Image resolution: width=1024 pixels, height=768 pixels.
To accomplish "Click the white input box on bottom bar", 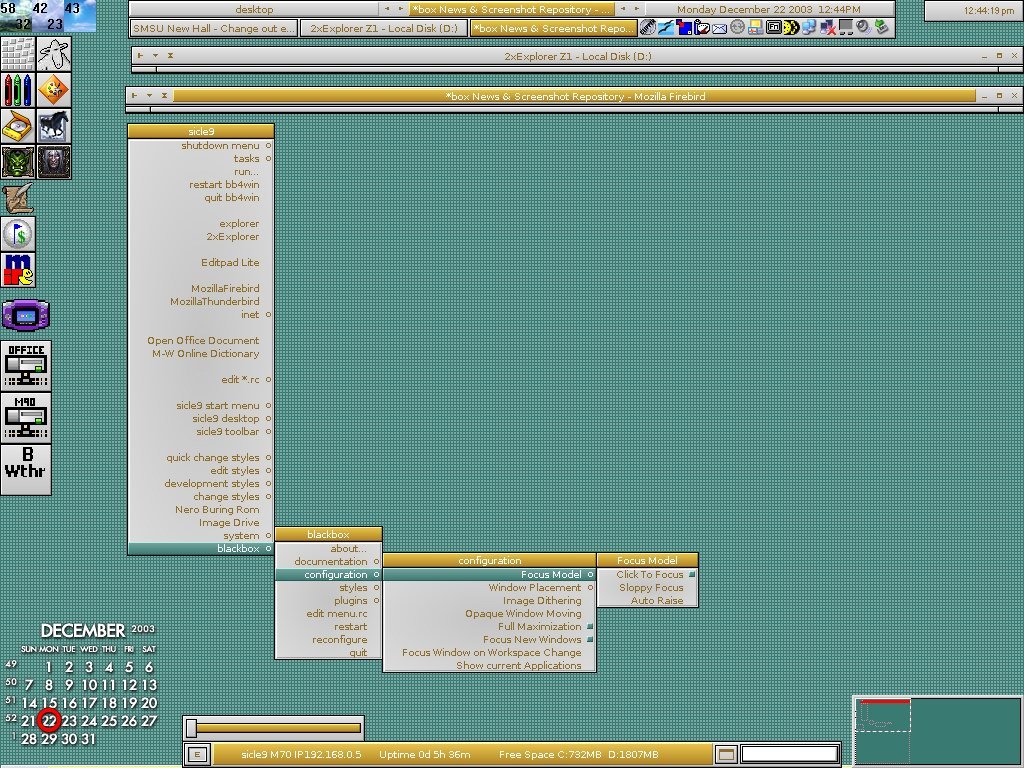I will (790, 754).
